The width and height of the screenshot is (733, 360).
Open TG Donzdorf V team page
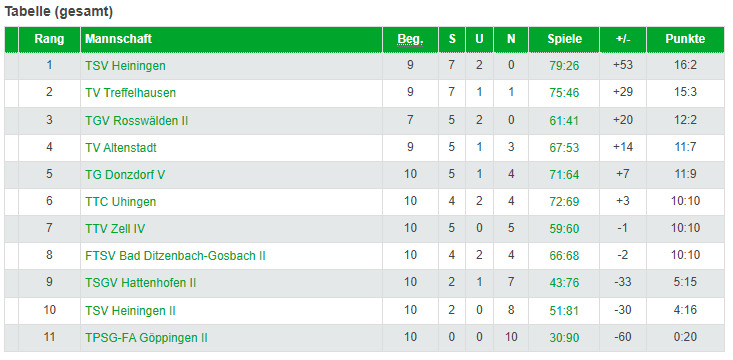pos(125,175)
